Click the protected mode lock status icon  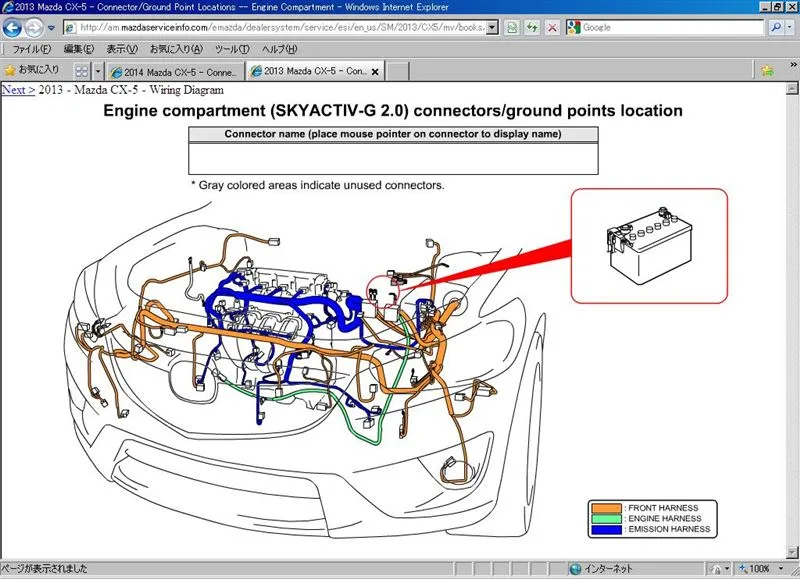coord(715,569)
